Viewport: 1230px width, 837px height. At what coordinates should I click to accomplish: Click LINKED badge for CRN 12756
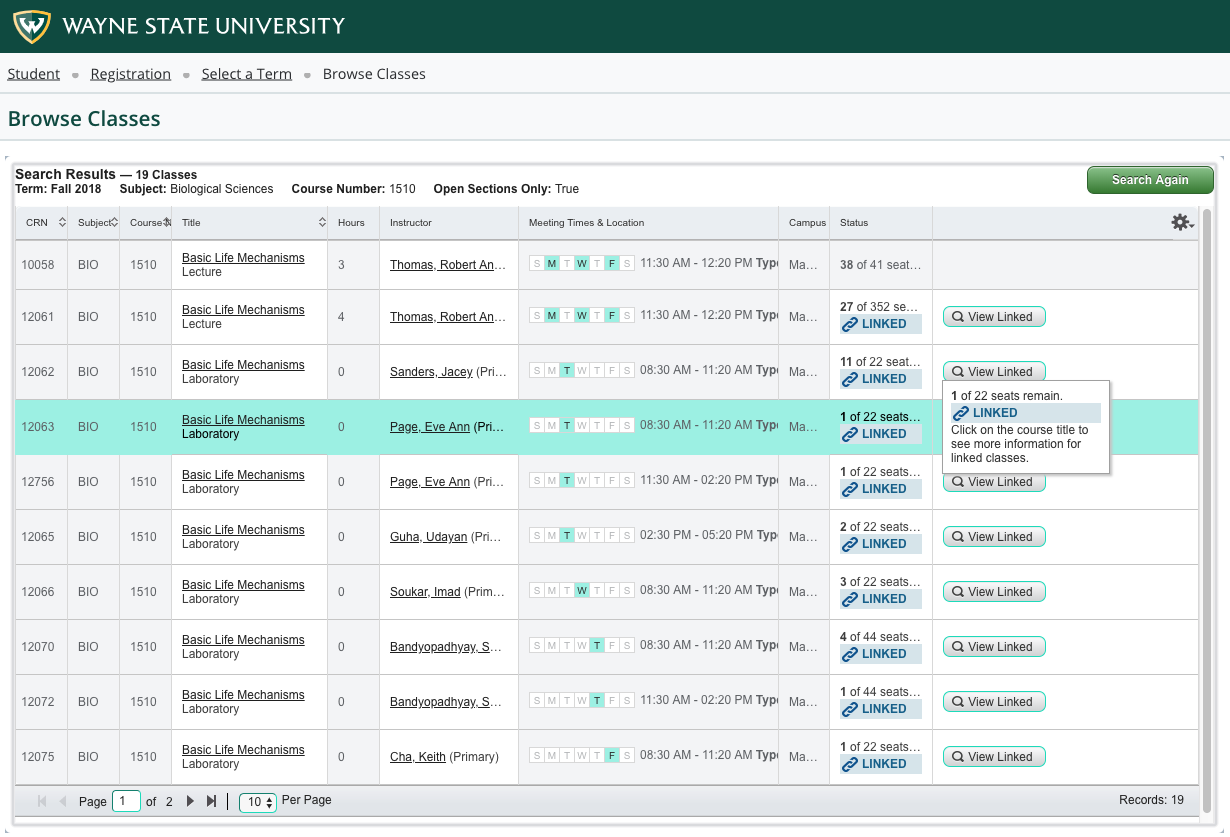881,489
